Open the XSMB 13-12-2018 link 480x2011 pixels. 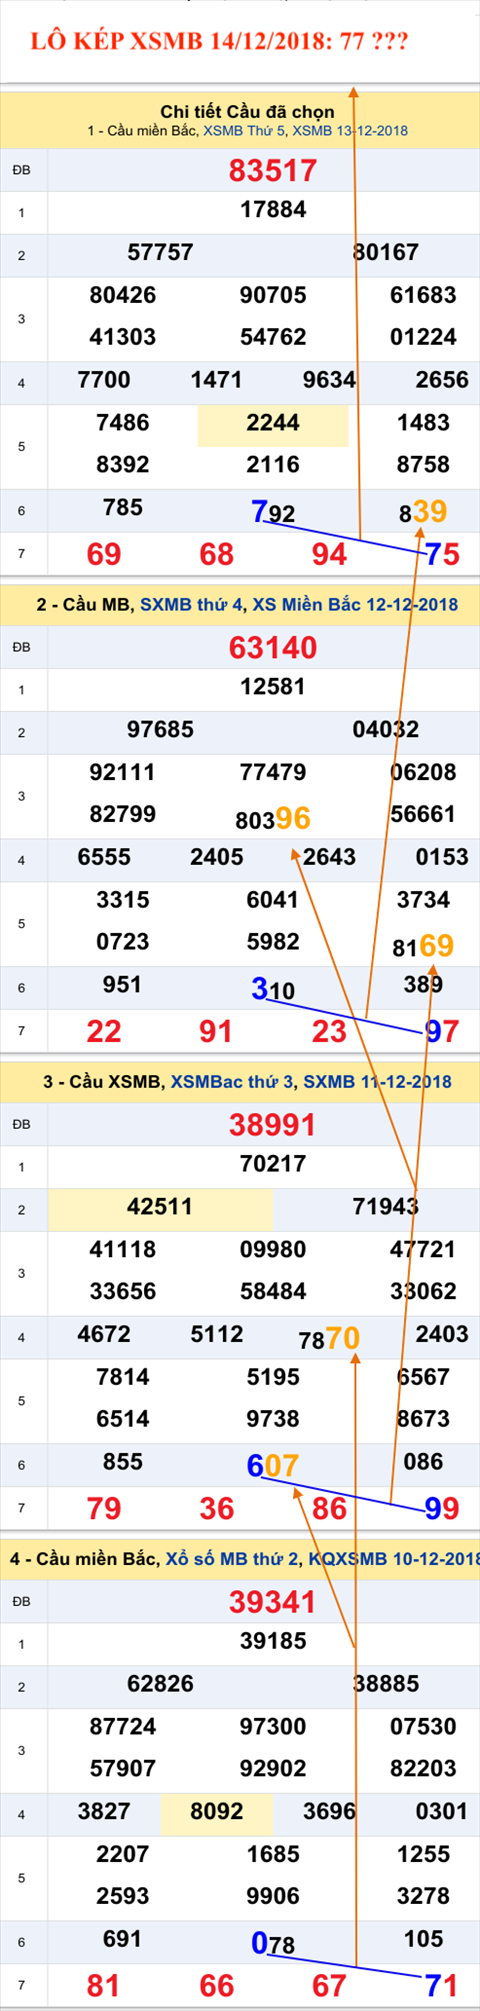coord(350,131)
